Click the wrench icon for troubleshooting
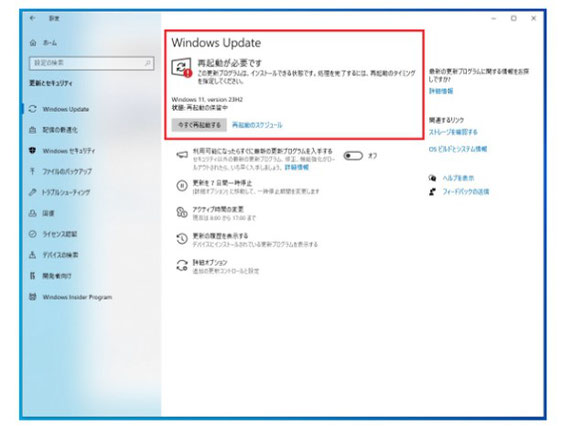The width and height of the screenshot is (573, 426). pos(33,192)
